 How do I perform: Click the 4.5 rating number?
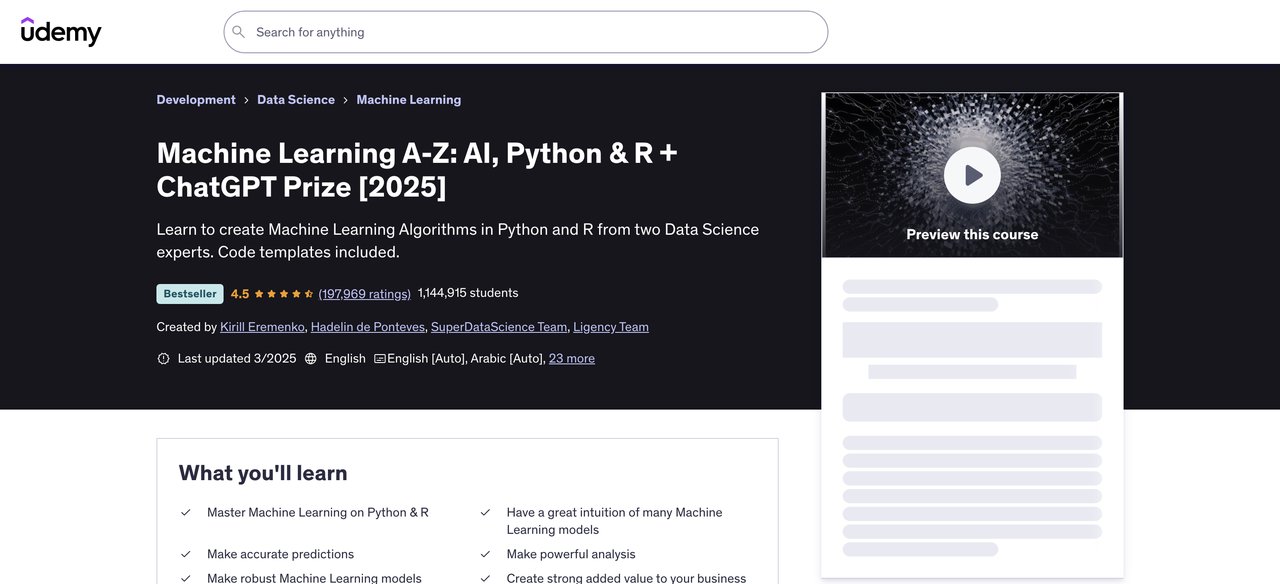pos(240,294)
